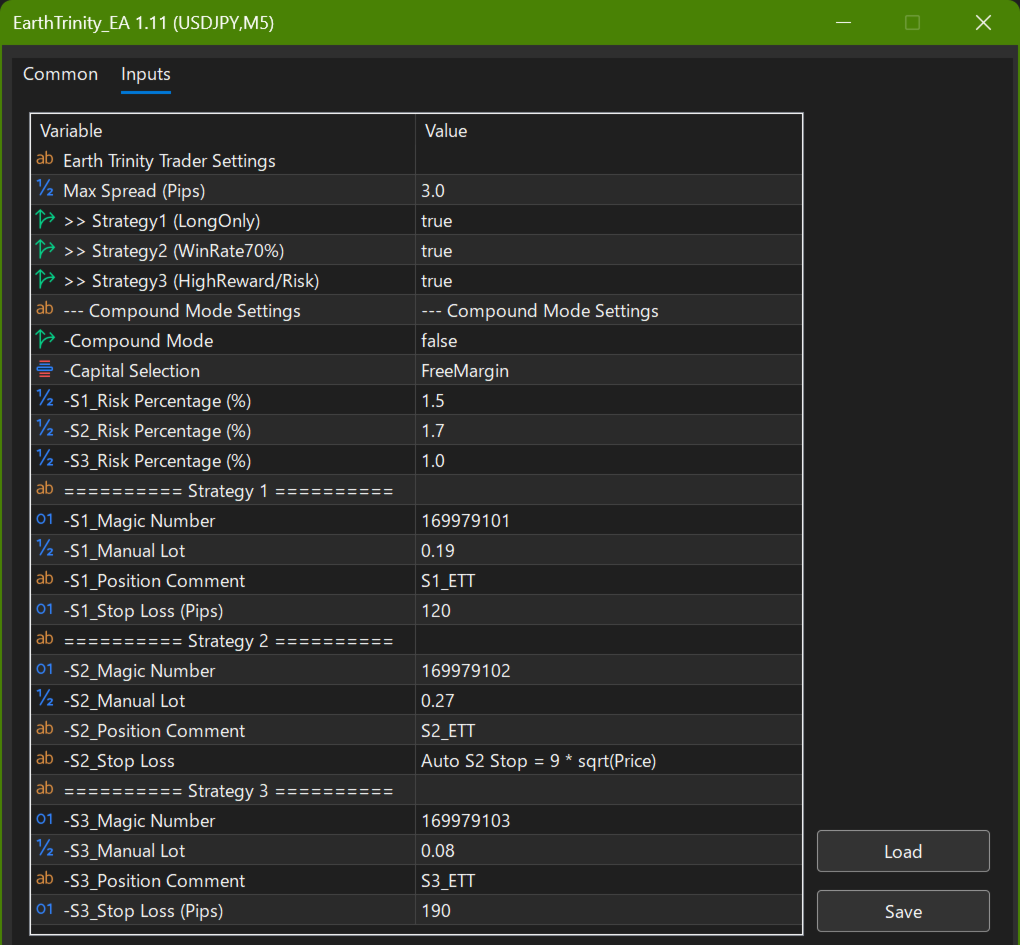Viewport: 1020px width, 945px height.
Task: Click the string icon beside Strategy 2 separator
Action: 45,639
